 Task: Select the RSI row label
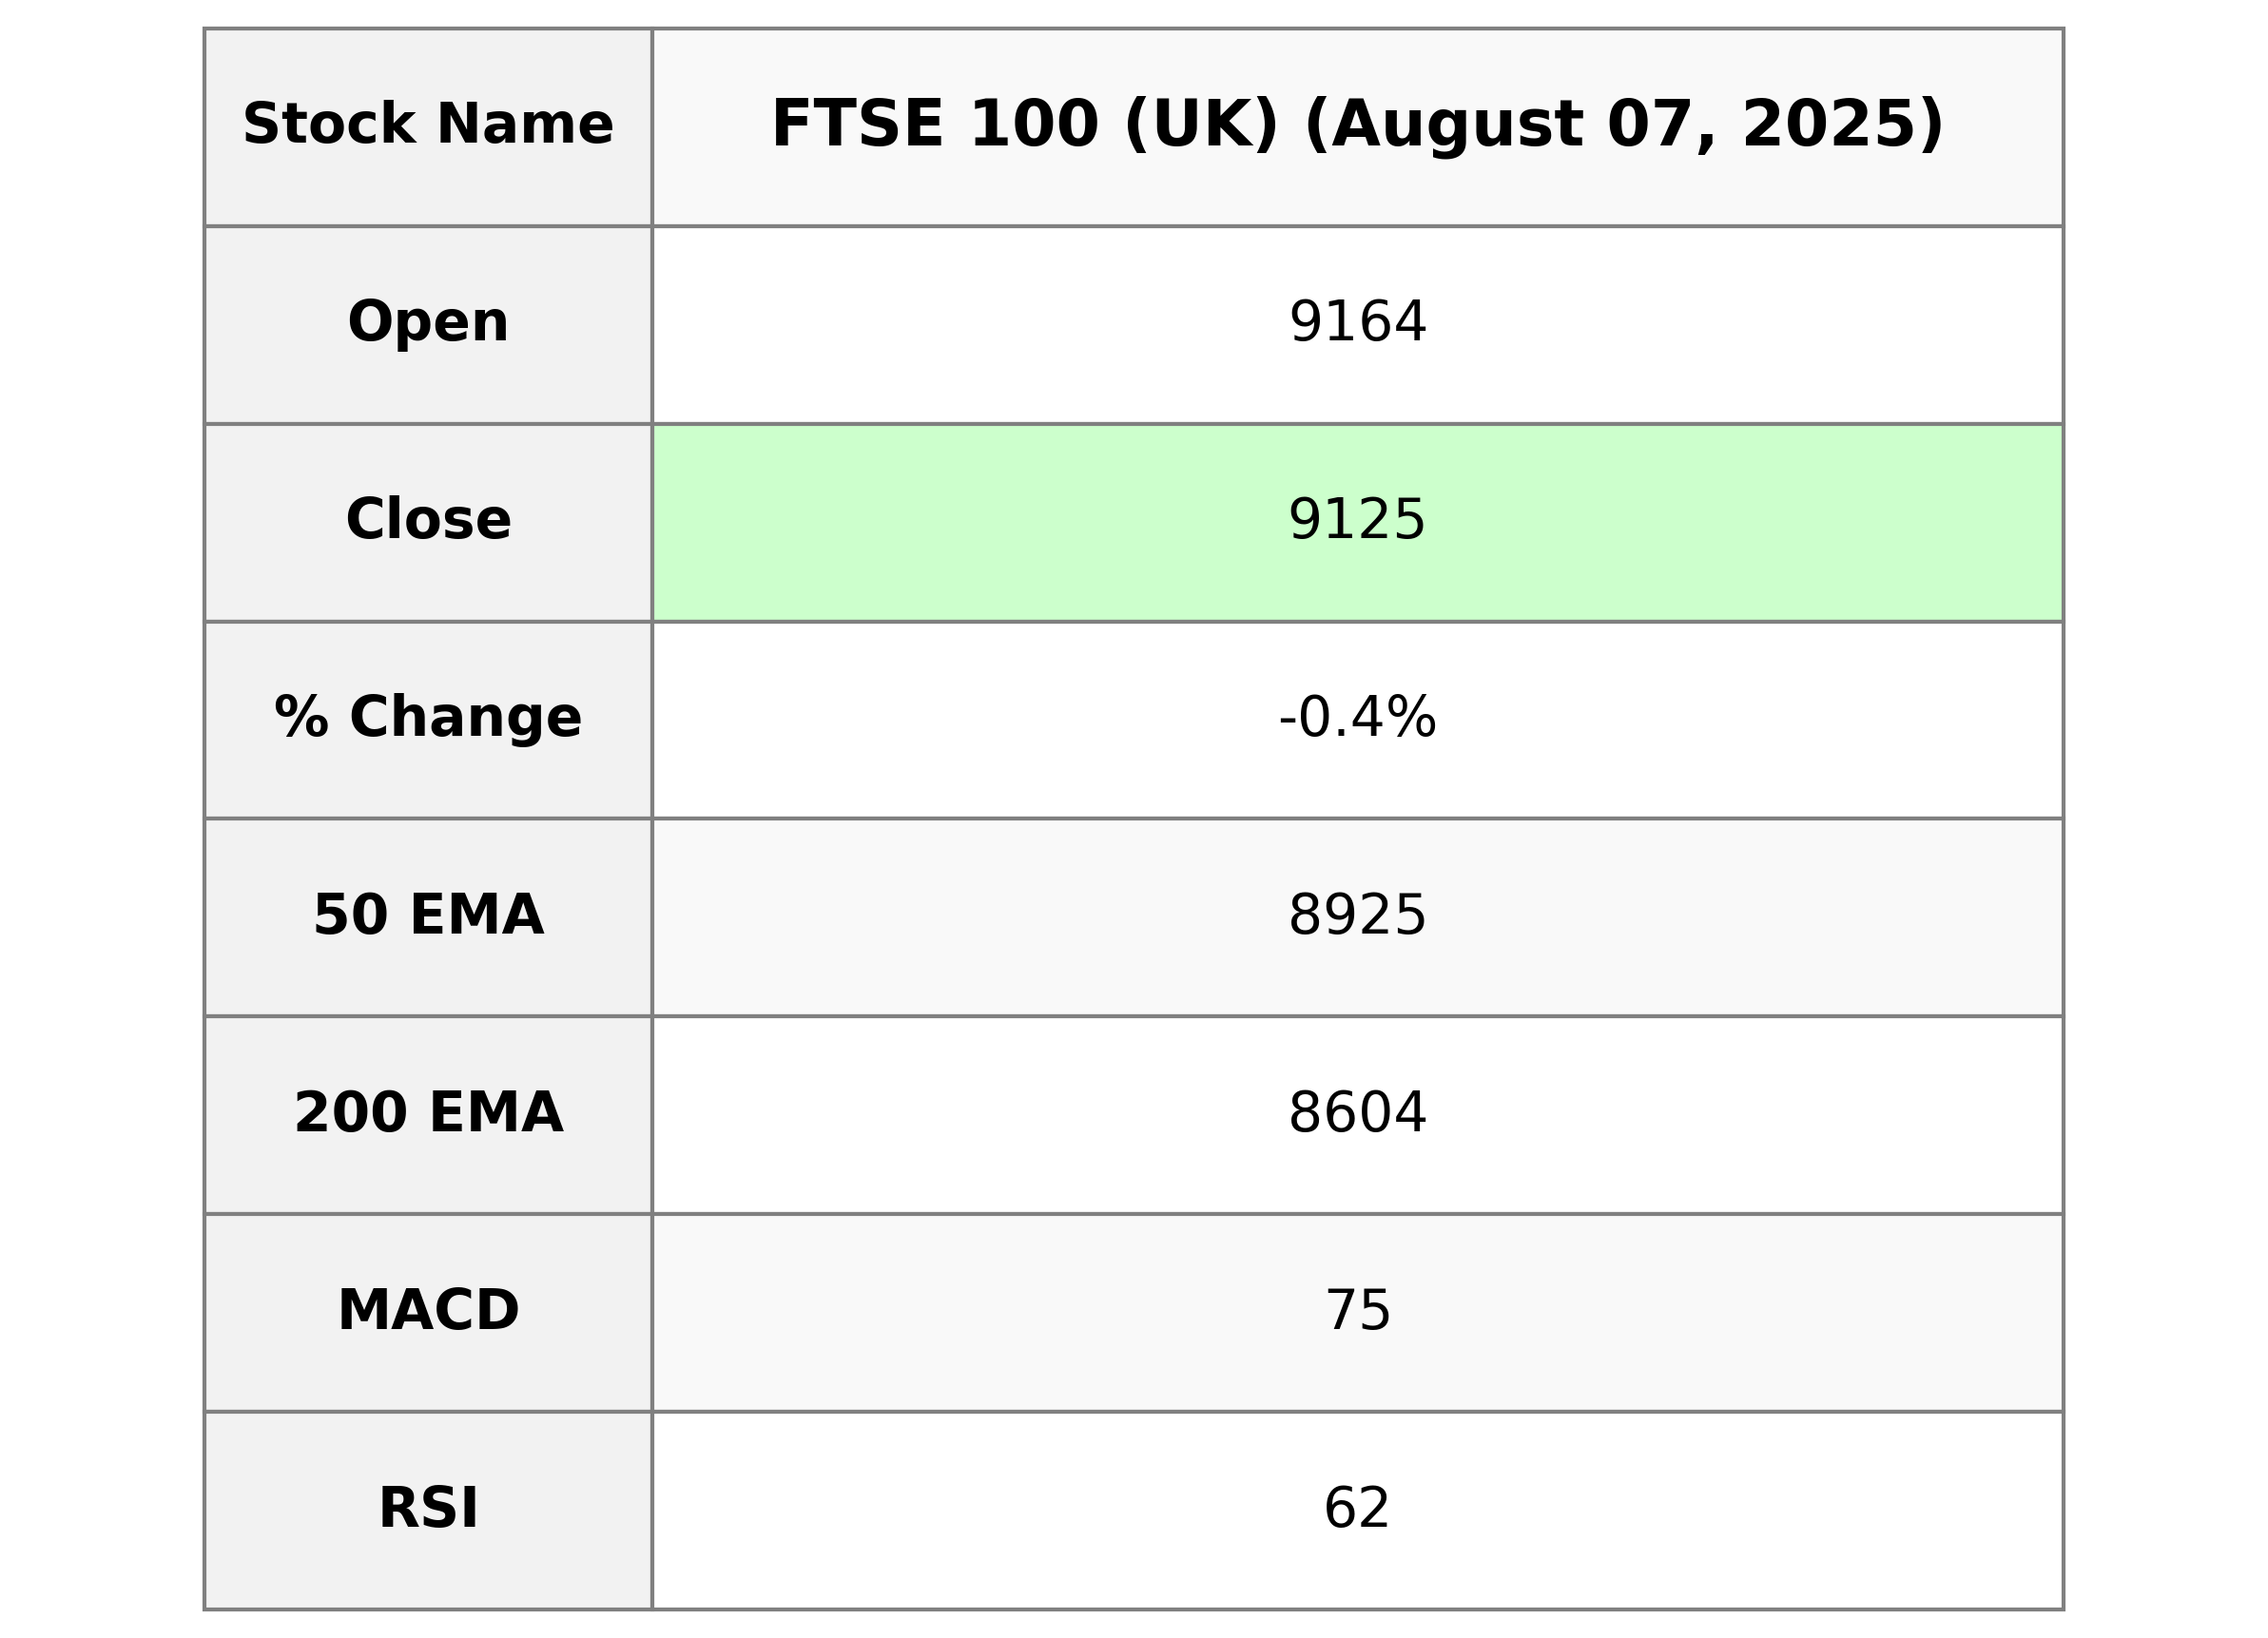[x=428, y=1509]
